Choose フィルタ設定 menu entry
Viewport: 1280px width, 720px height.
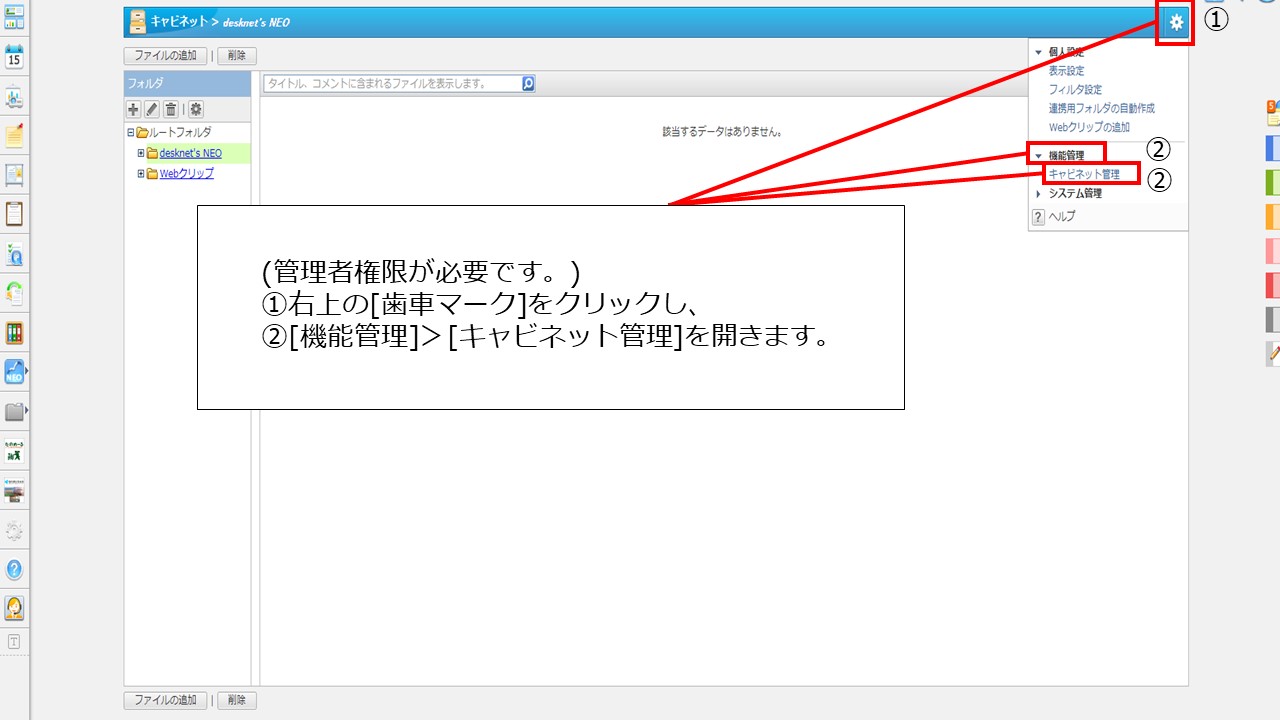pyautogui.click(x=1075, y=90)
